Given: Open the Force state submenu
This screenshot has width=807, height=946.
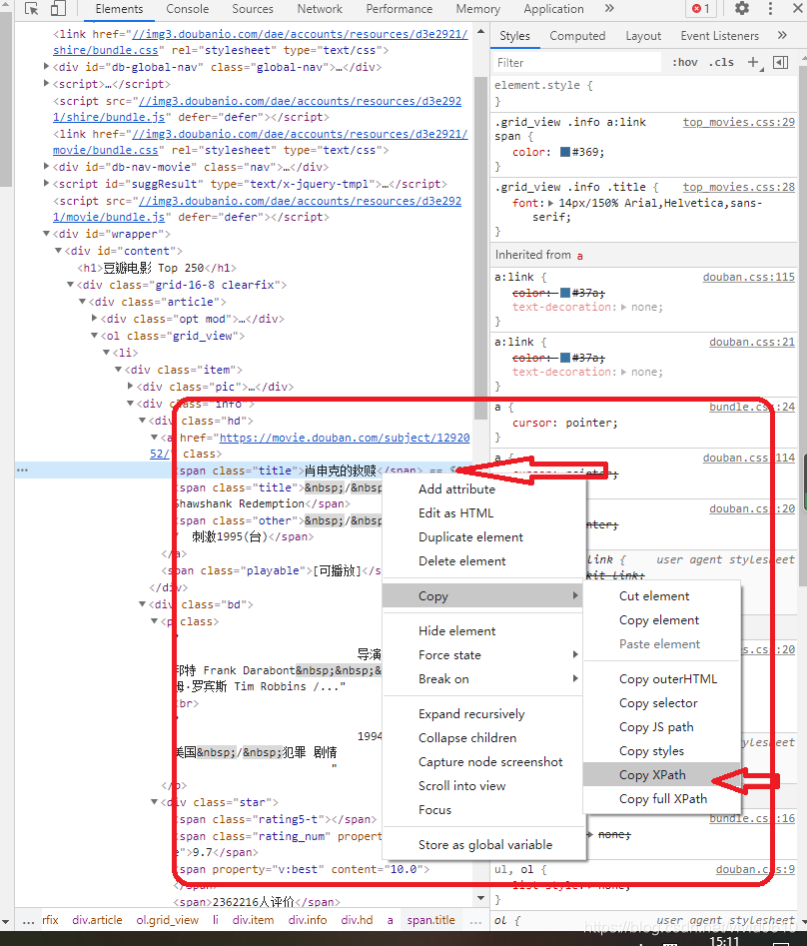Looking at the screenshot, I should pos(483,655).
